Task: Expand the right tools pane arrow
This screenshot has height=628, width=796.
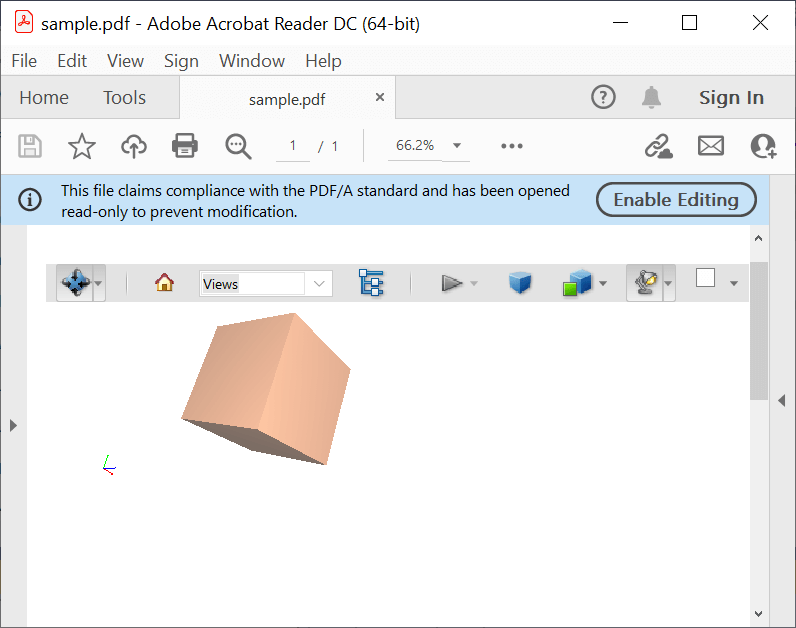Action: click(782, 401)
